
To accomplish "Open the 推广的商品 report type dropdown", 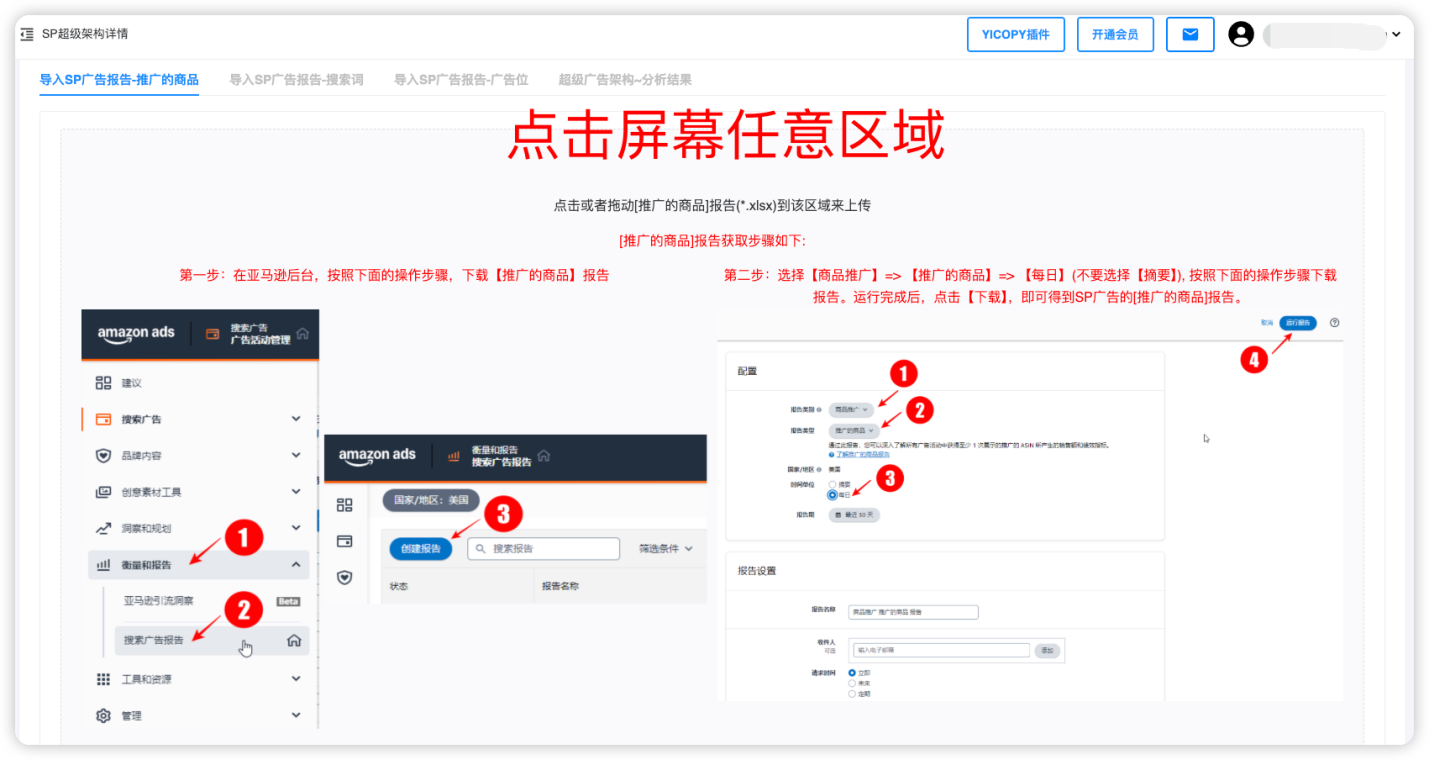I will click(x=855, y=430).
